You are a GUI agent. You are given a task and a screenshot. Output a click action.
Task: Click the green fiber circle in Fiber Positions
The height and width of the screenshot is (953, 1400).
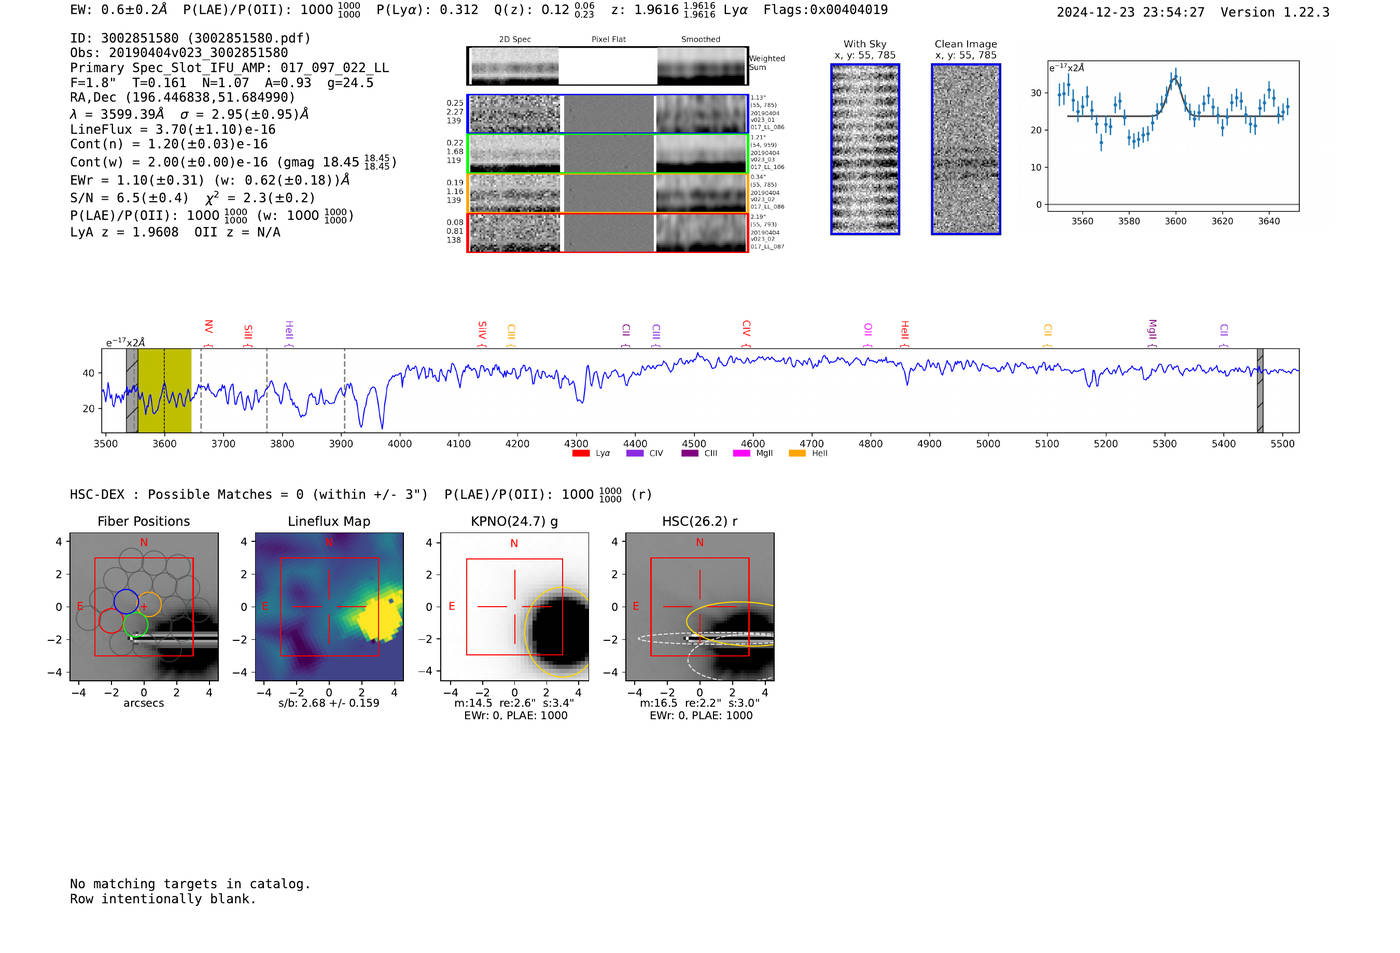[135, 625]
